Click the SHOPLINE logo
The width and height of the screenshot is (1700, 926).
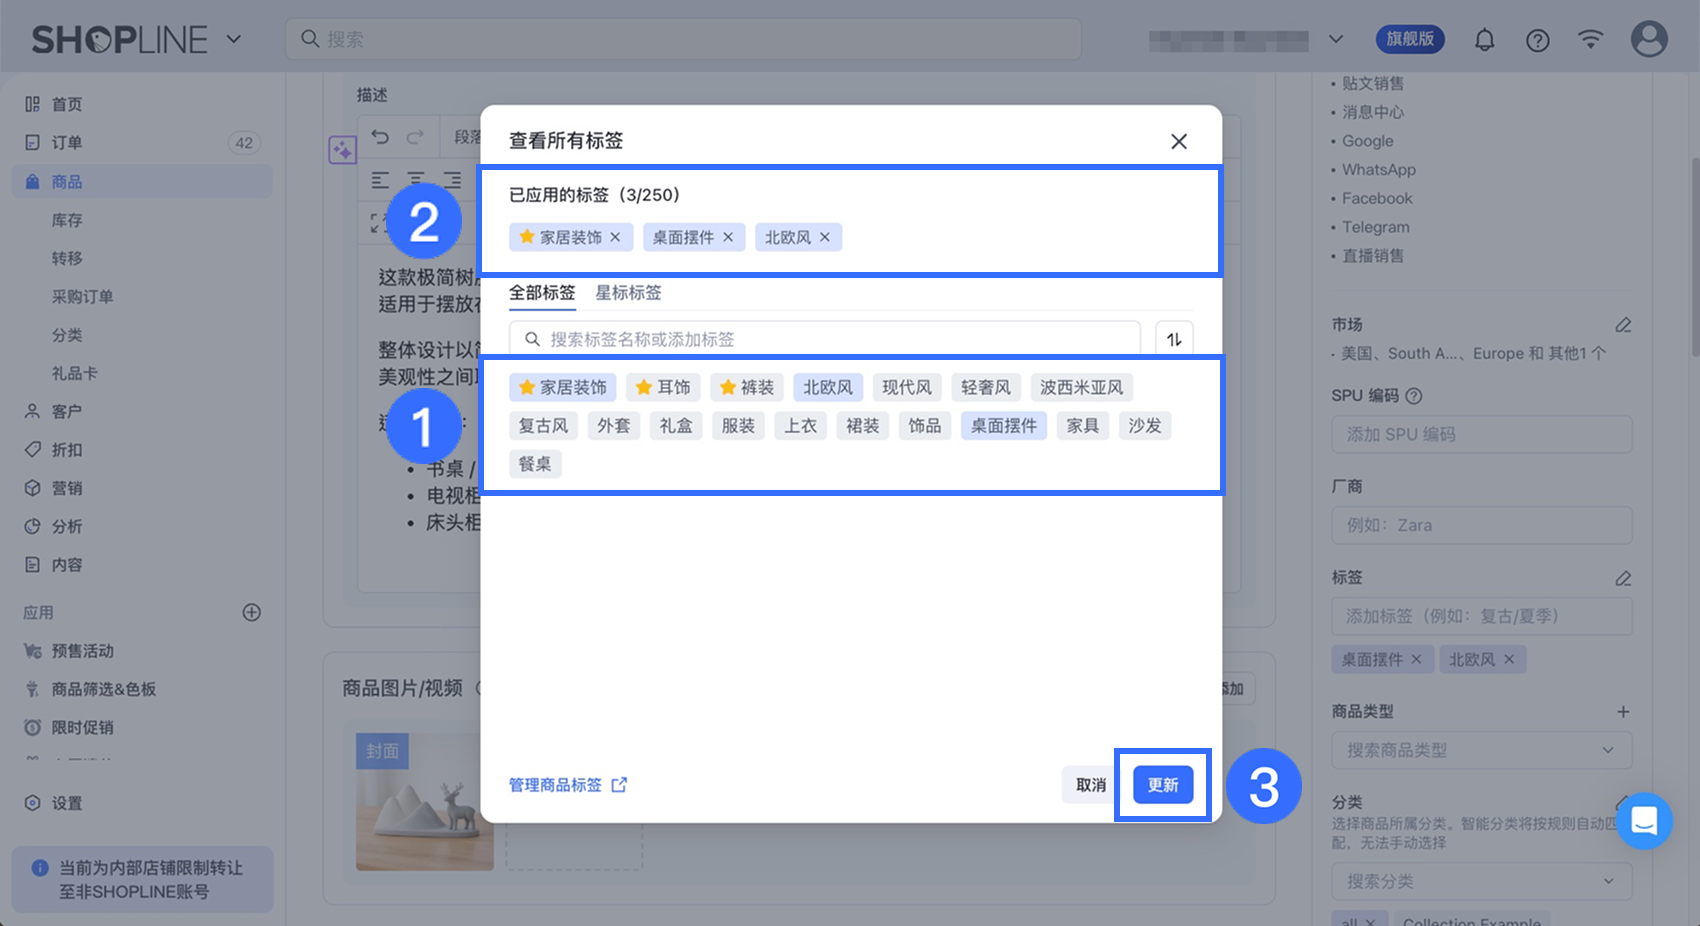point(119,40)
